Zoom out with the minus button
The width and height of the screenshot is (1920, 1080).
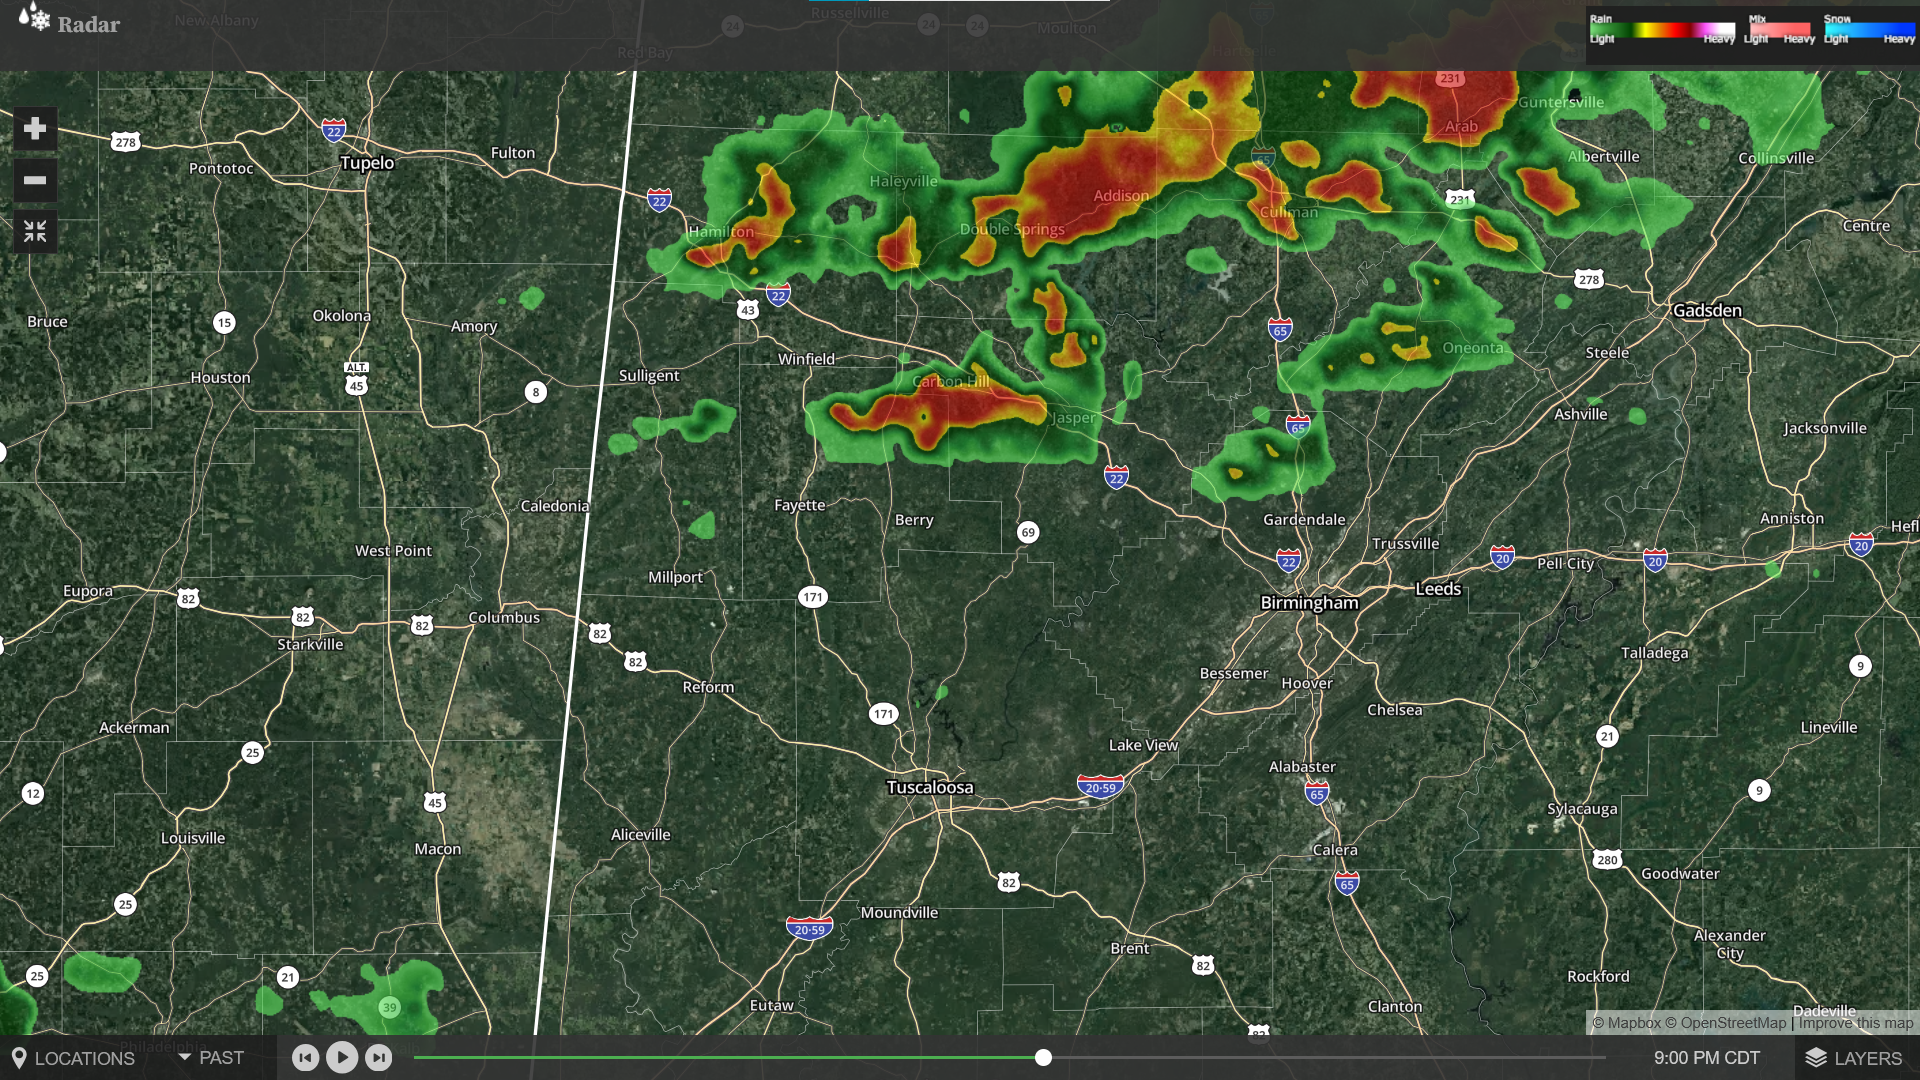[x=35, y=181]
